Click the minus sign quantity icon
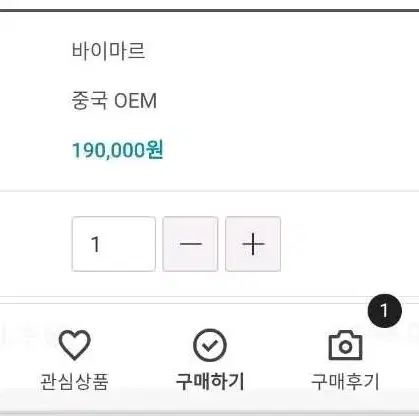The image size is (419, 419). coord(190,244)
